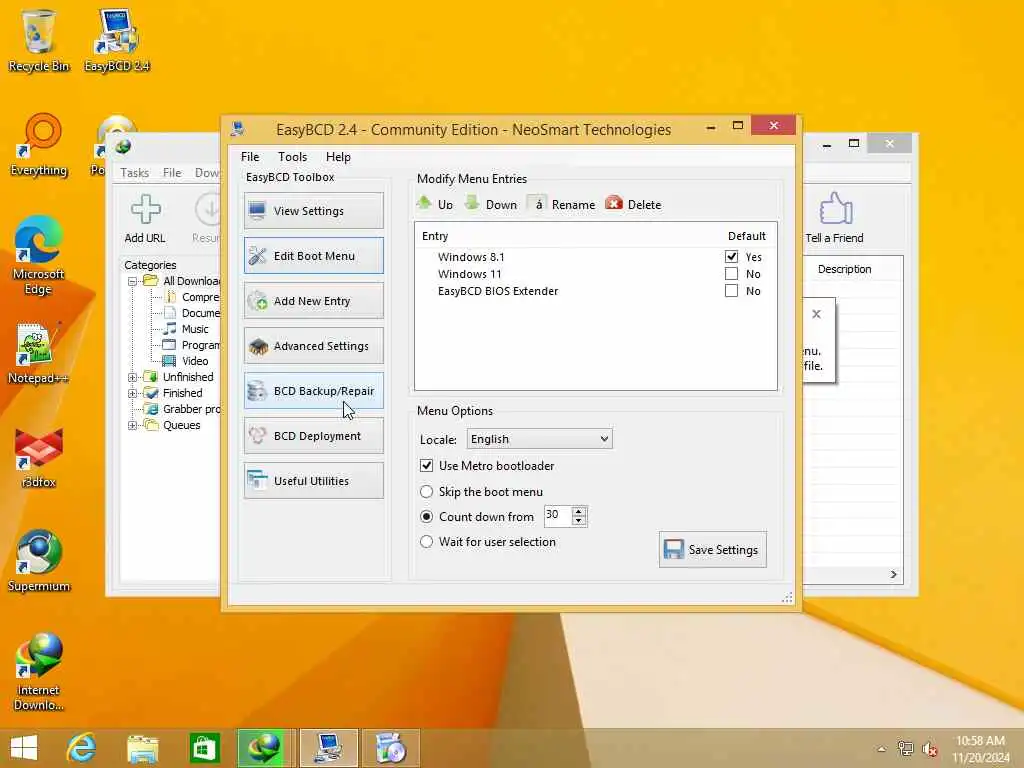Screen dimensions: 1024x768
Task: Switch to download manager taskbar icon
Action: 265,748
